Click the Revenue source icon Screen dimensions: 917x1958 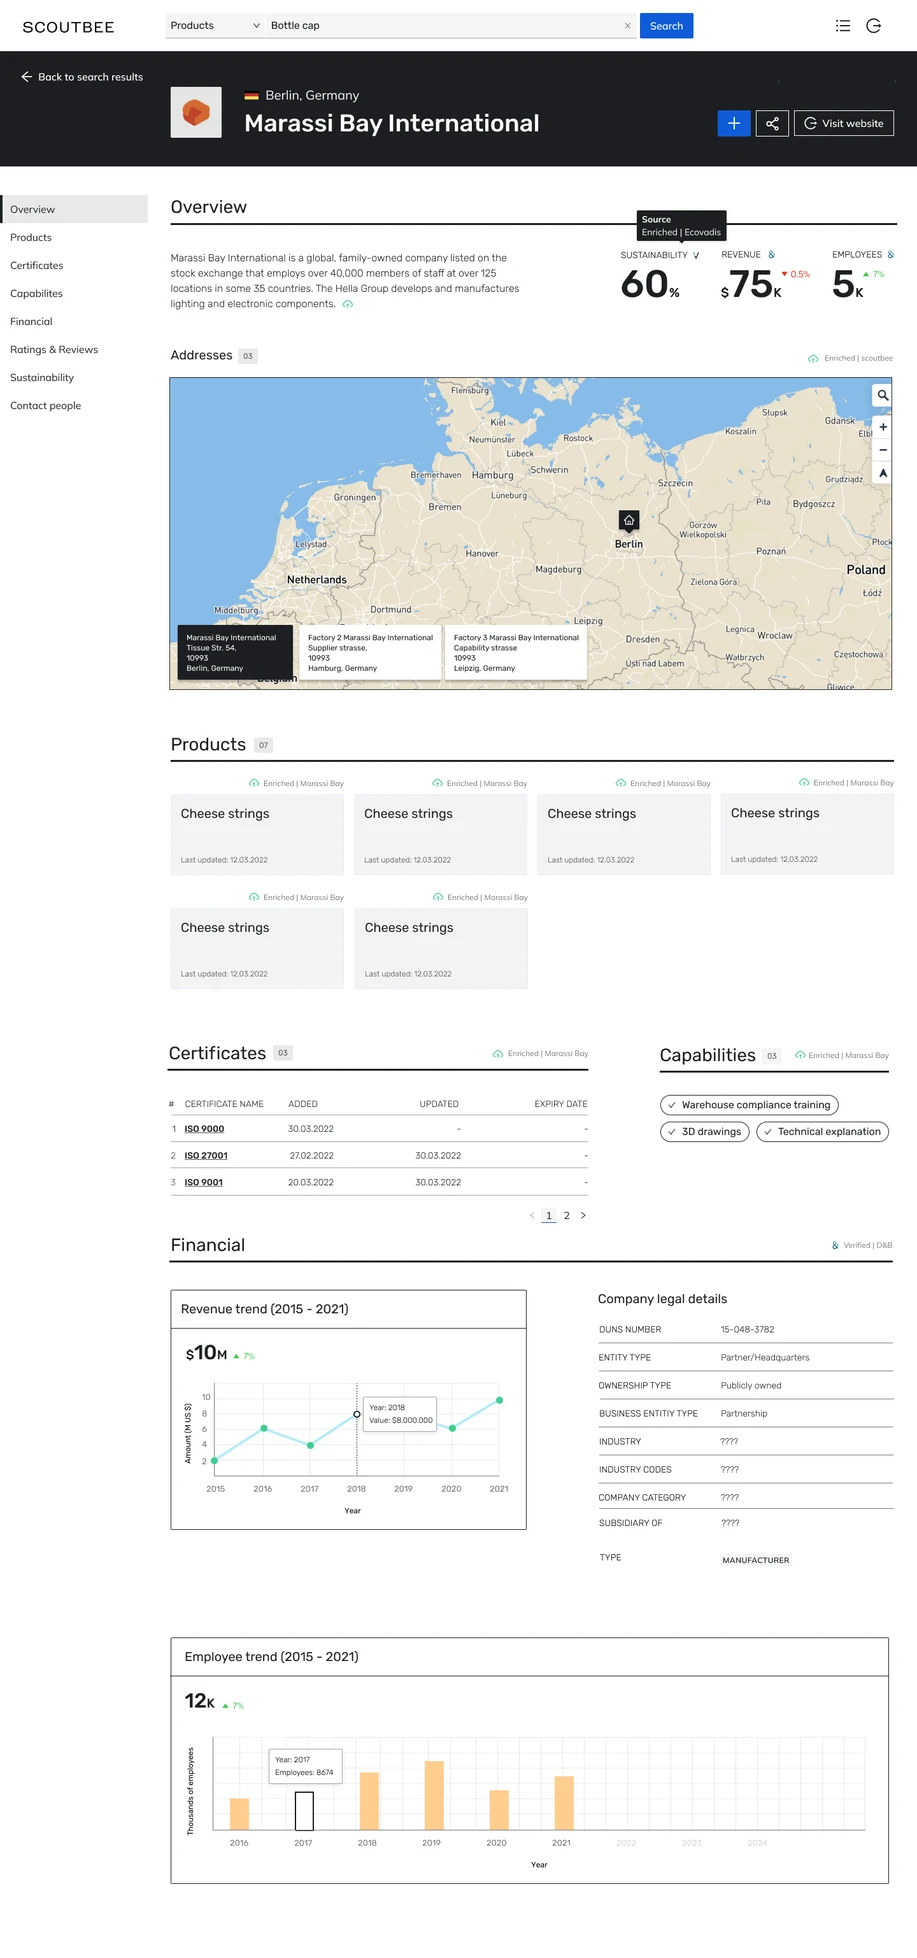click(771, 255)
